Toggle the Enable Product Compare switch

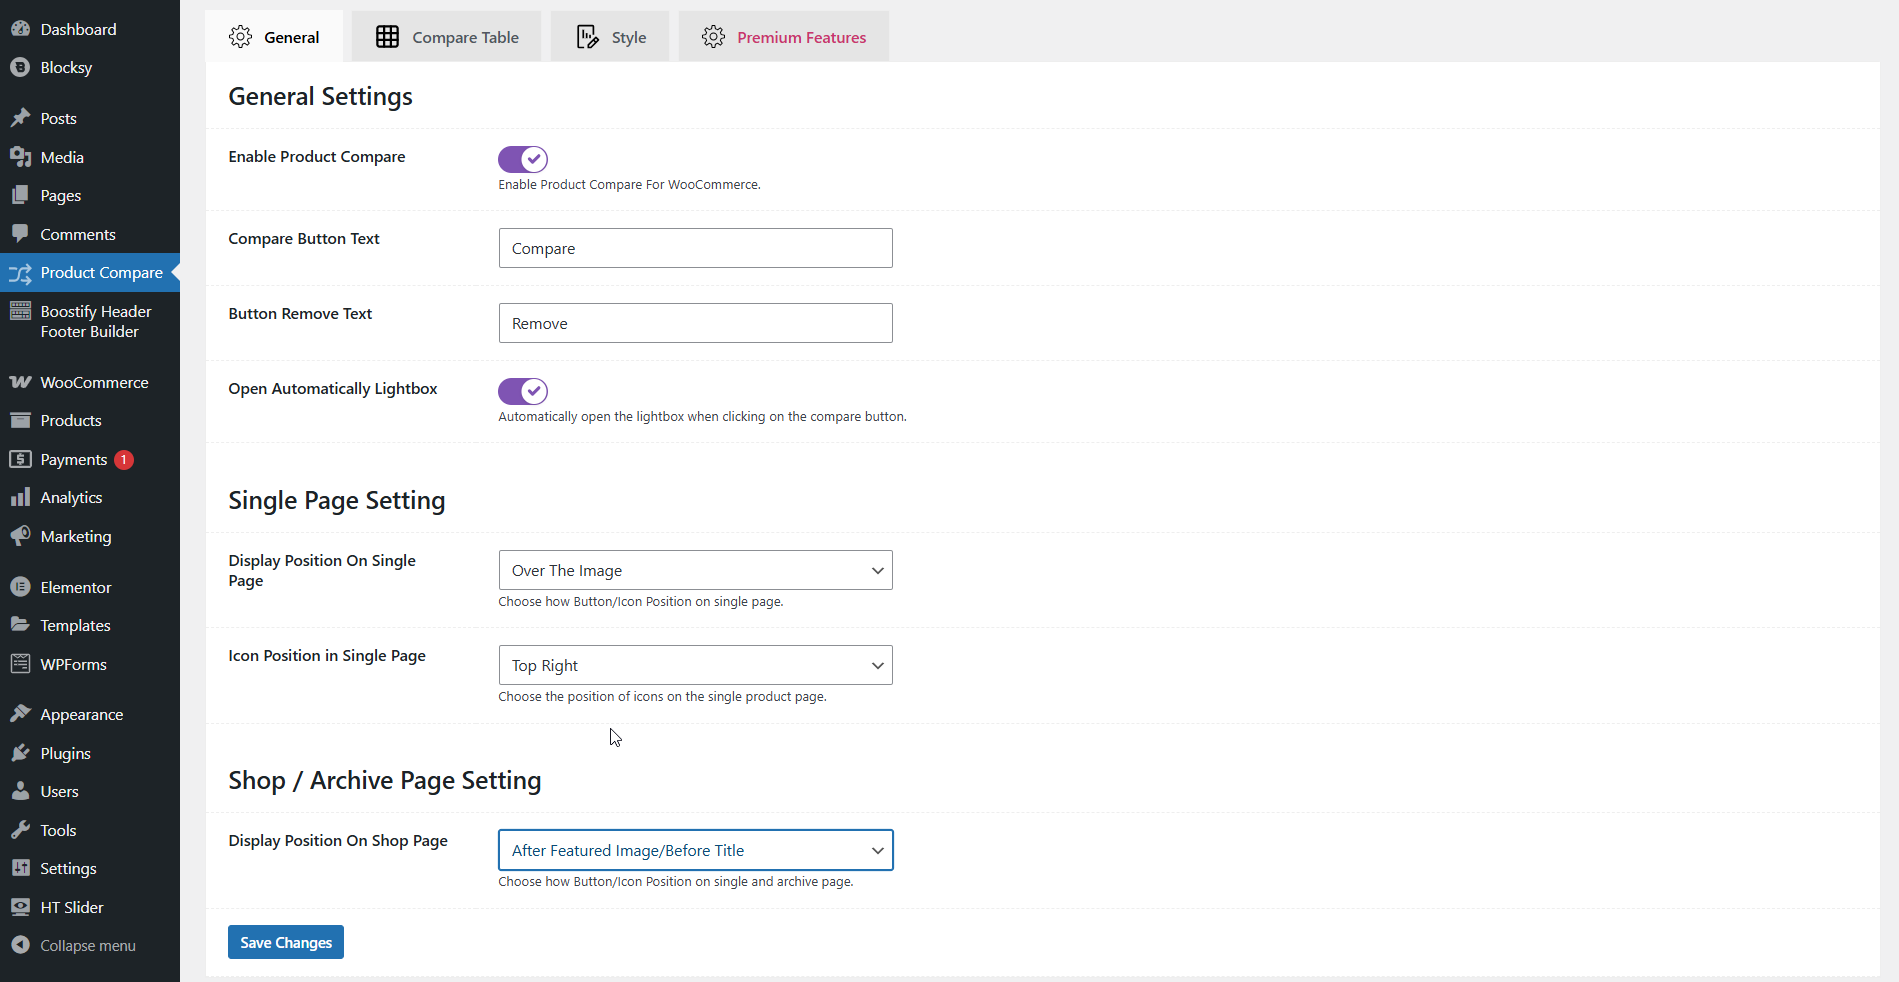tap(522, 159)
